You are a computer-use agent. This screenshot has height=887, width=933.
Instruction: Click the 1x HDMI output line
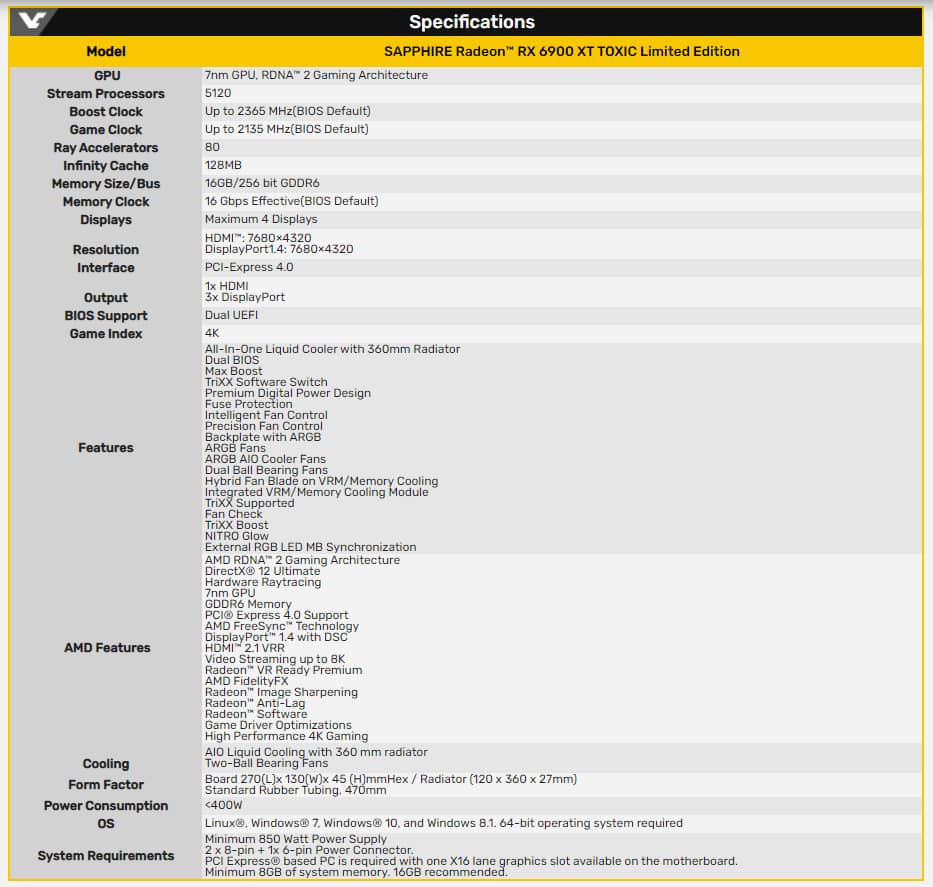[227, 286]
